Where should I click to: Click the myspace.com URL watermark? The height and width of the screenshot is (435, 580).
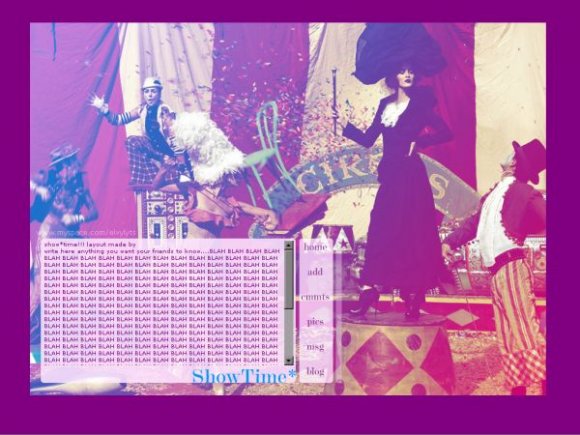tap(88, 233)
